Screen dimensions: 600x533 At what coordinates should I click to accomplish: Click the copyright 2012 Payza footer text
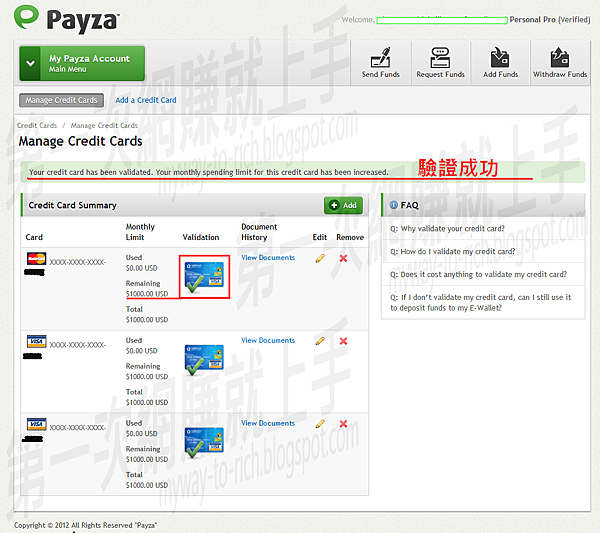point(85,525)
